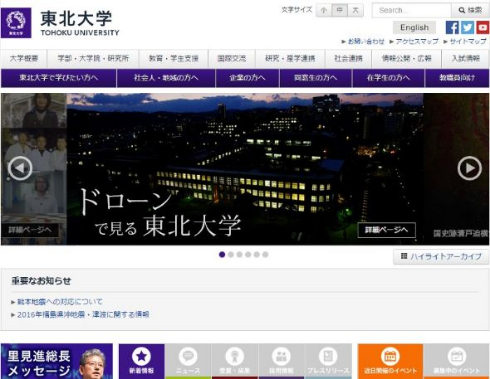Viewport: 490px width, 379px height.
Task: Go to 東北大学で学びたい方へ section
Action: [x=59, y=78]
